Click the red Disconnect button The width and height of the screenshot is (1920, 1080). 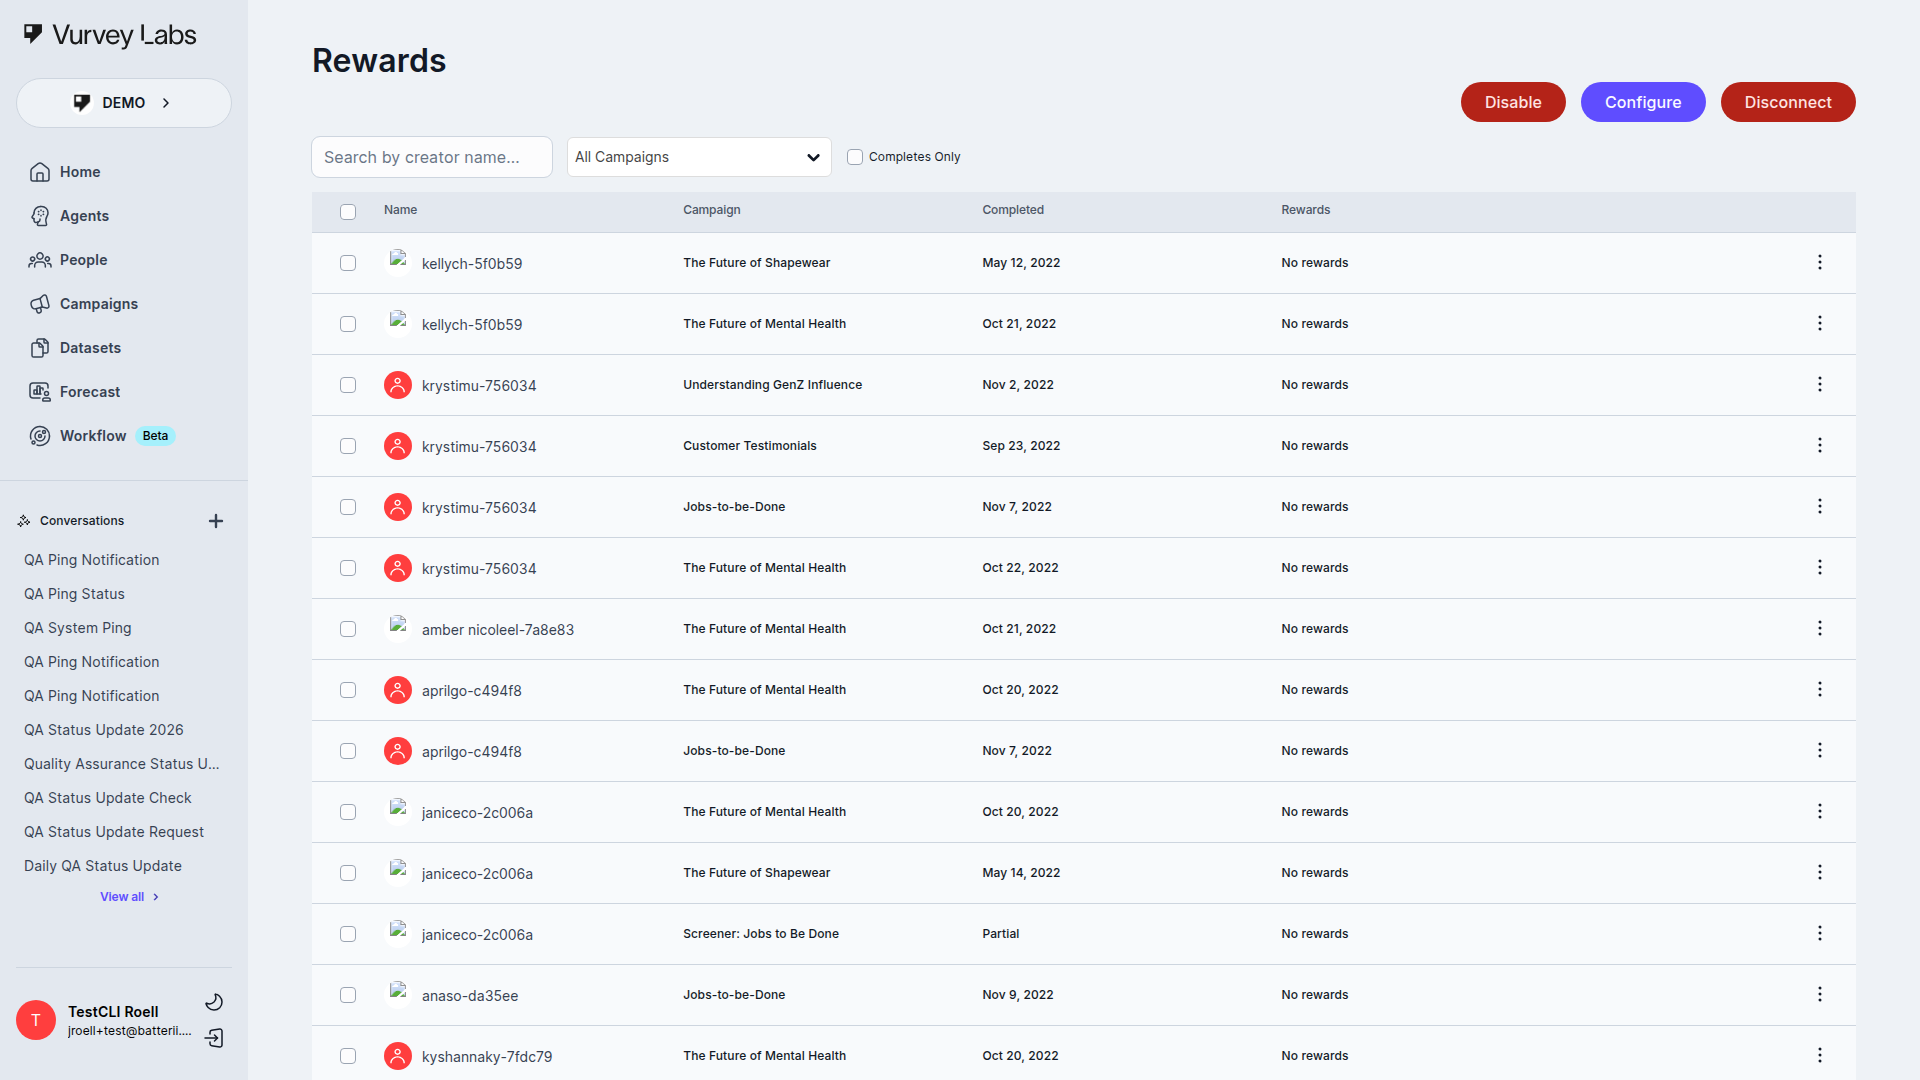point(1787,102)
